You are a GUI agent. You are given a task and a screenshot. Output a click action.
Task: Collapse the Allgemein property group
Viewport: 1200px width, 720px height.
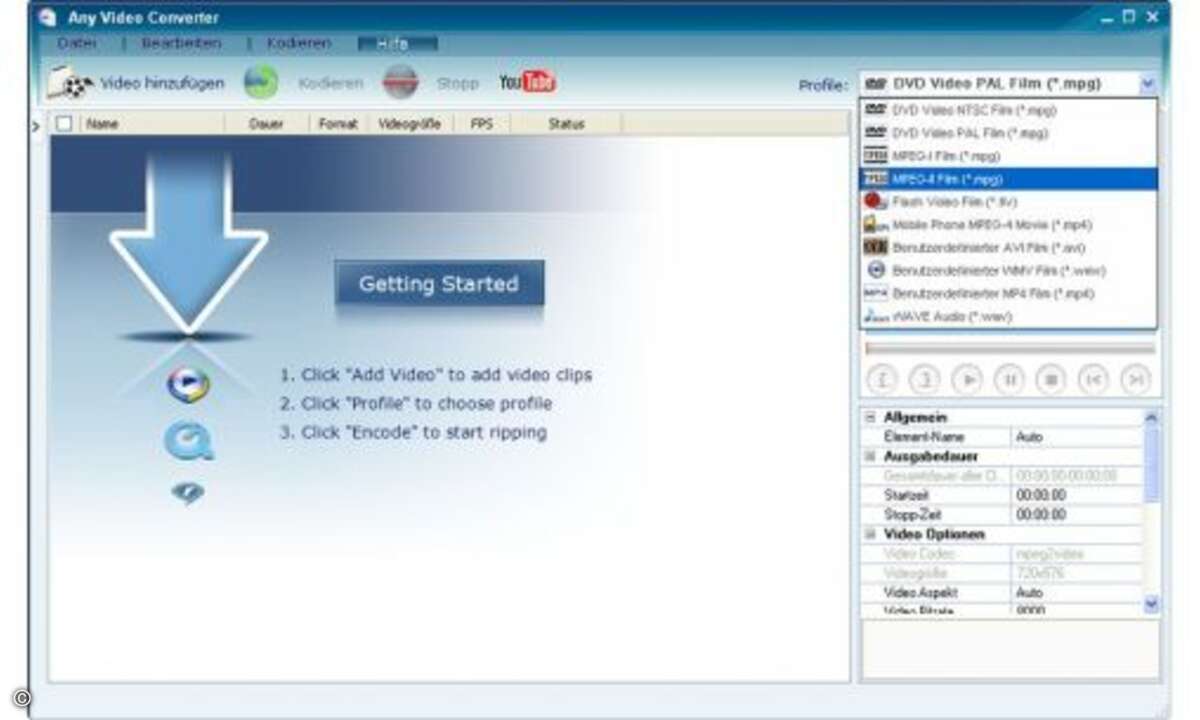(870, 417)
